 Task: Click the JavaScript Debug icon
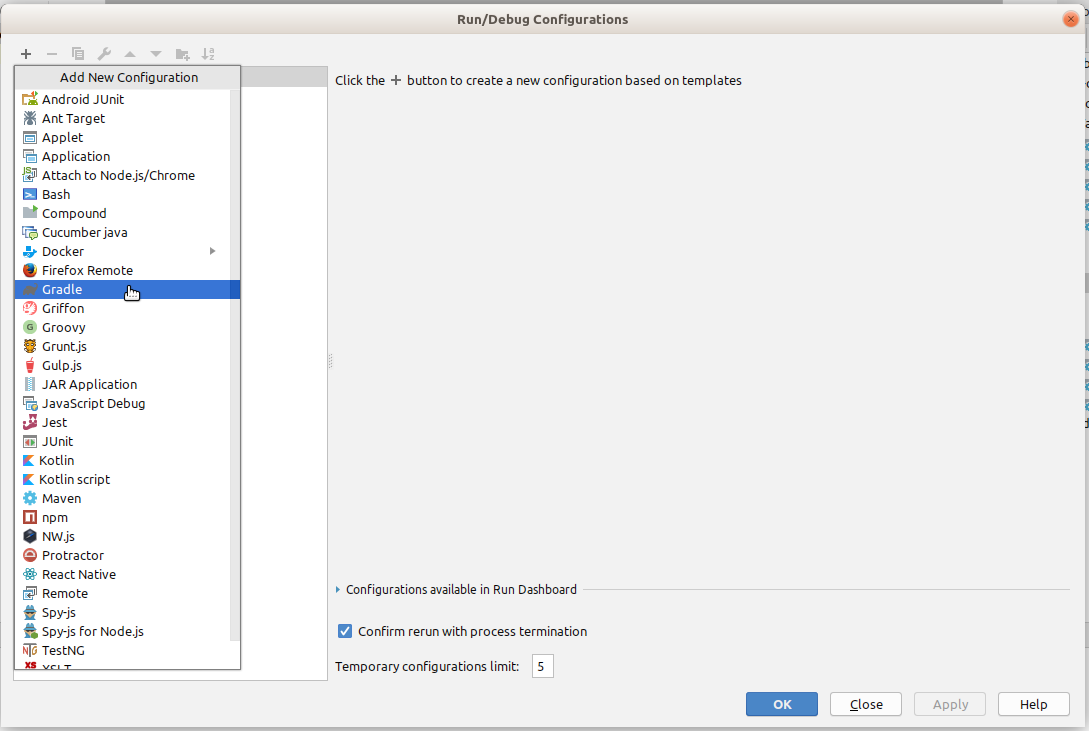[30, 403]
